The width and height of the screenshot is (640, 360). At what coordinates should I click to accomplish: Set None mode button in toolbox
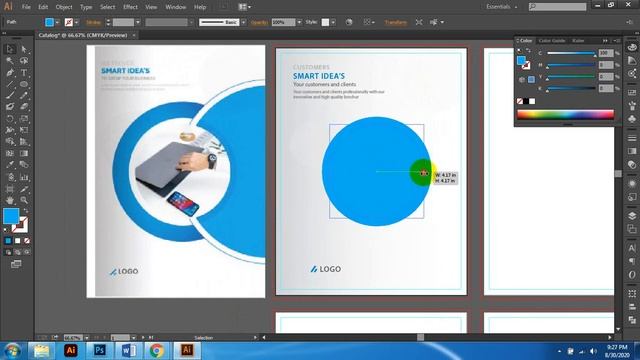(27, 241)
